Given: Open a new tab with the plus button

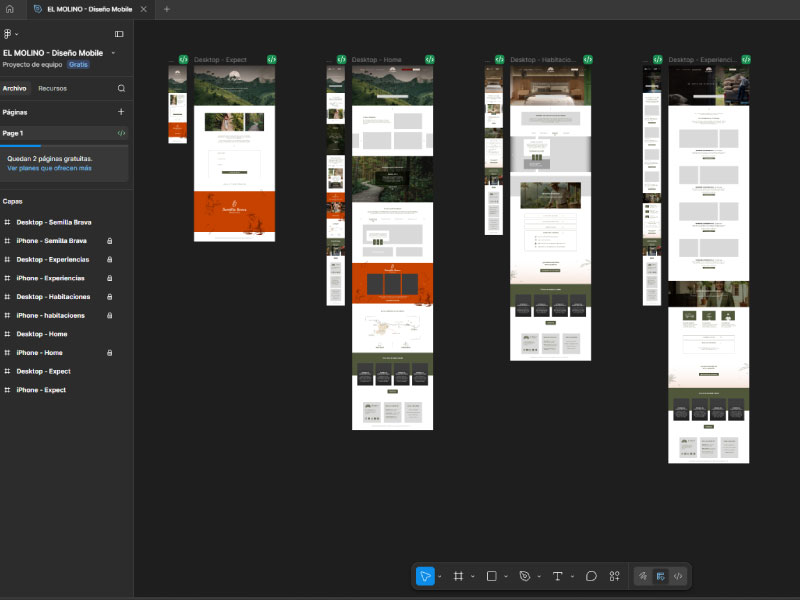Looking at the screenshot, I should tap(166, 9).
